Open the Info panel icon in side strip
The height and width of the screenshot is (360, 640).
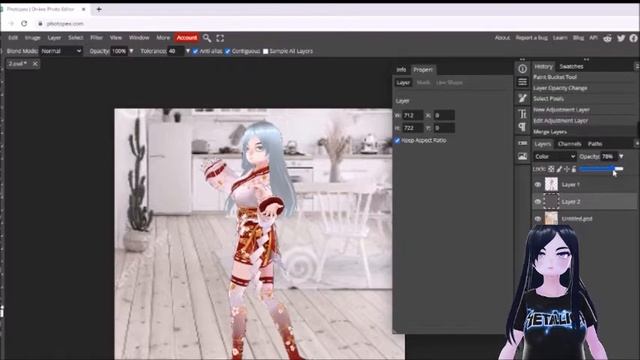522,69
